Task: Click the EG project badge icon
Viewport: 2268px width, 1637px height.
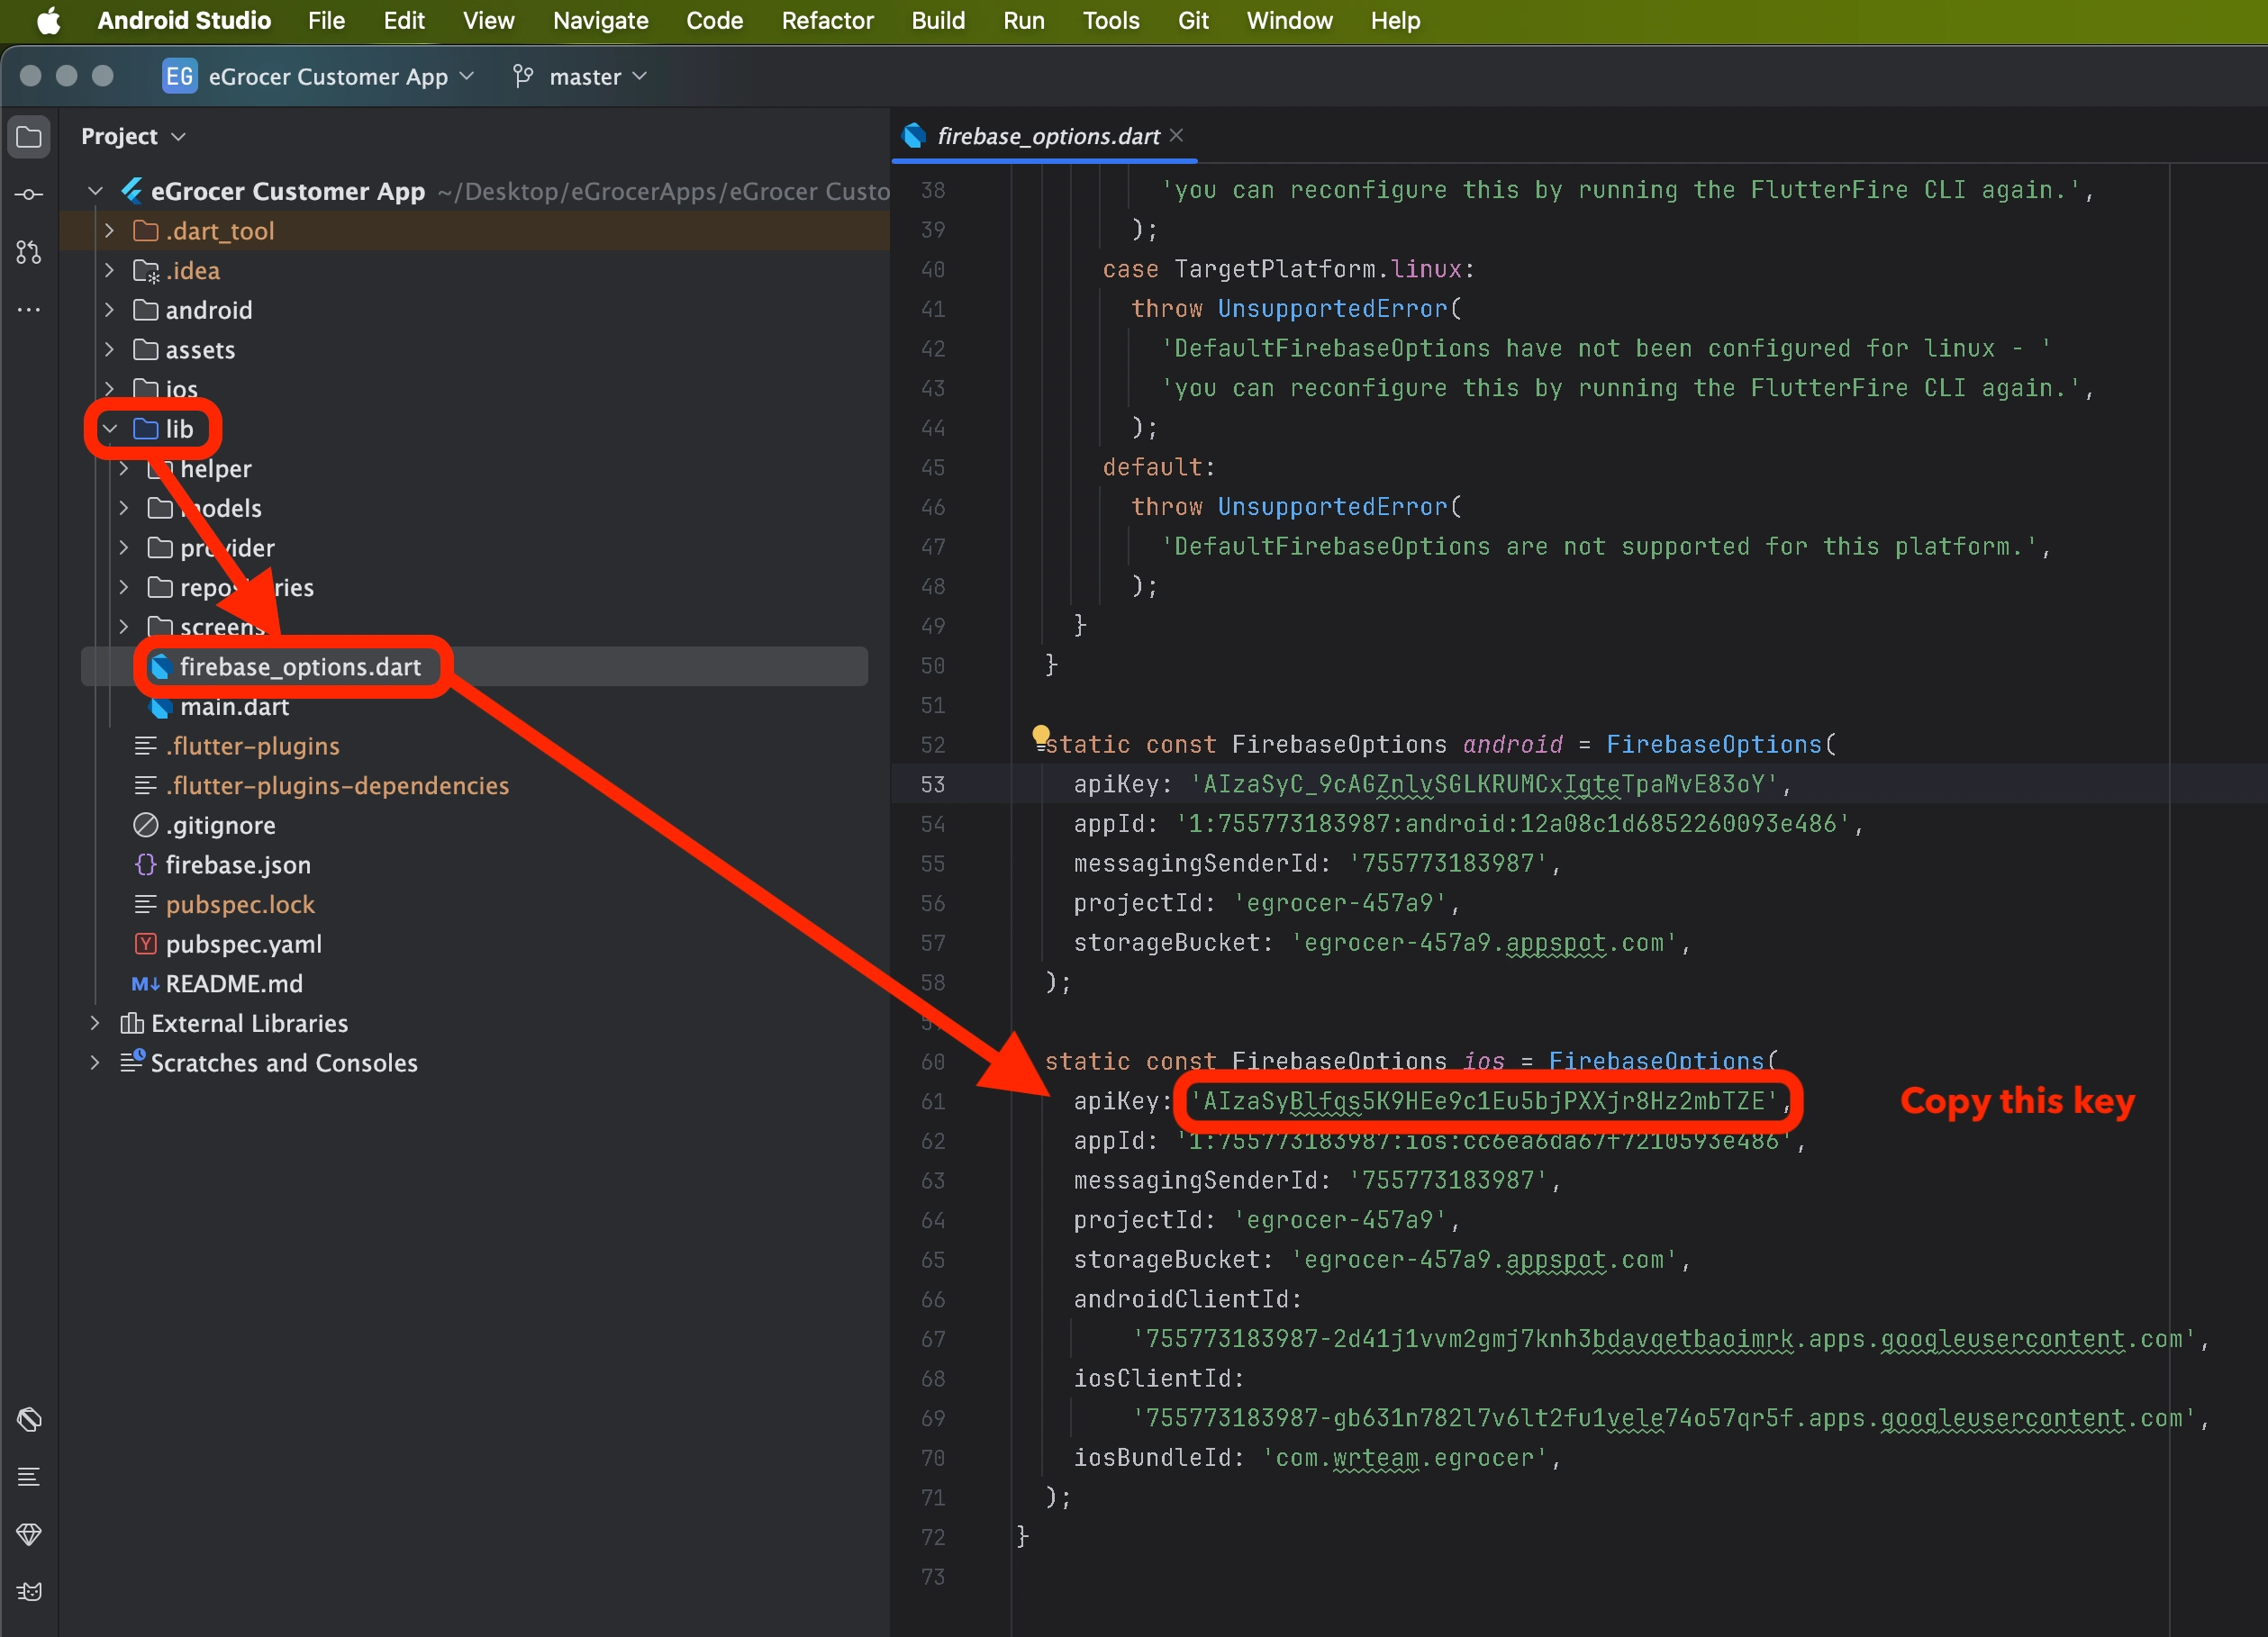Action: click(x=179, y=76)
